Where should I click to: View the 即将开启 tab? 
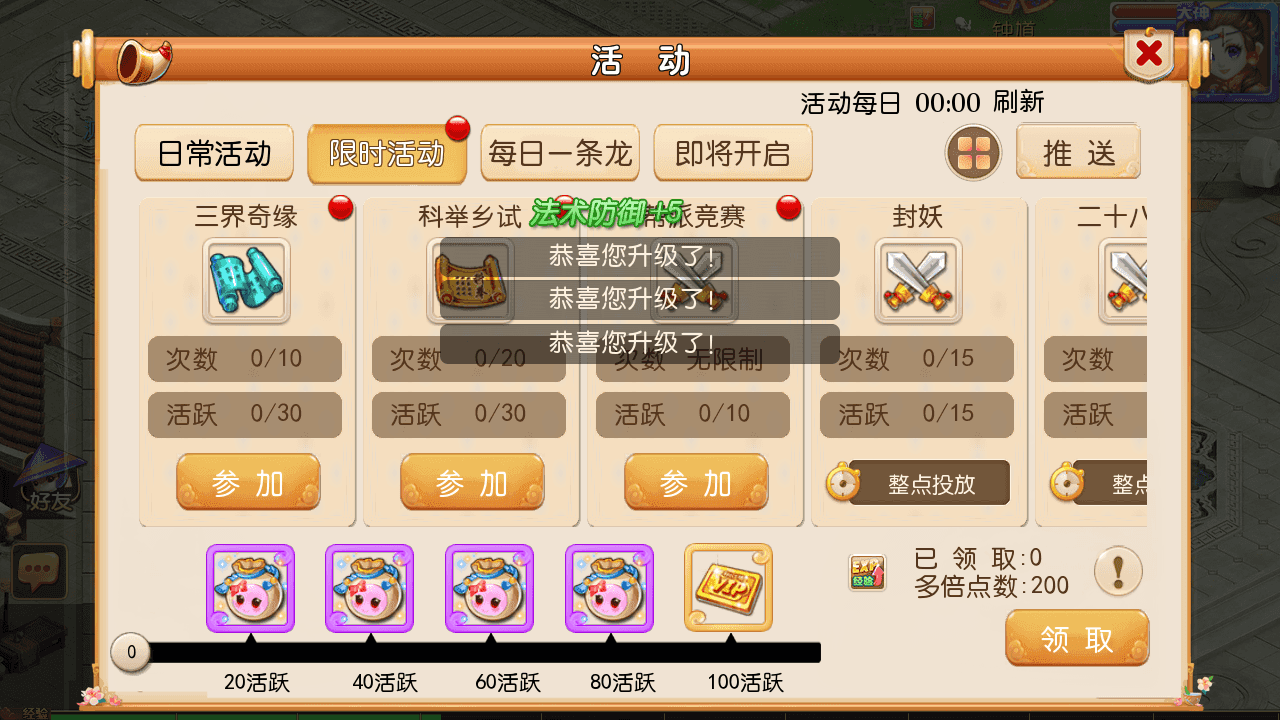coord(733,154)
